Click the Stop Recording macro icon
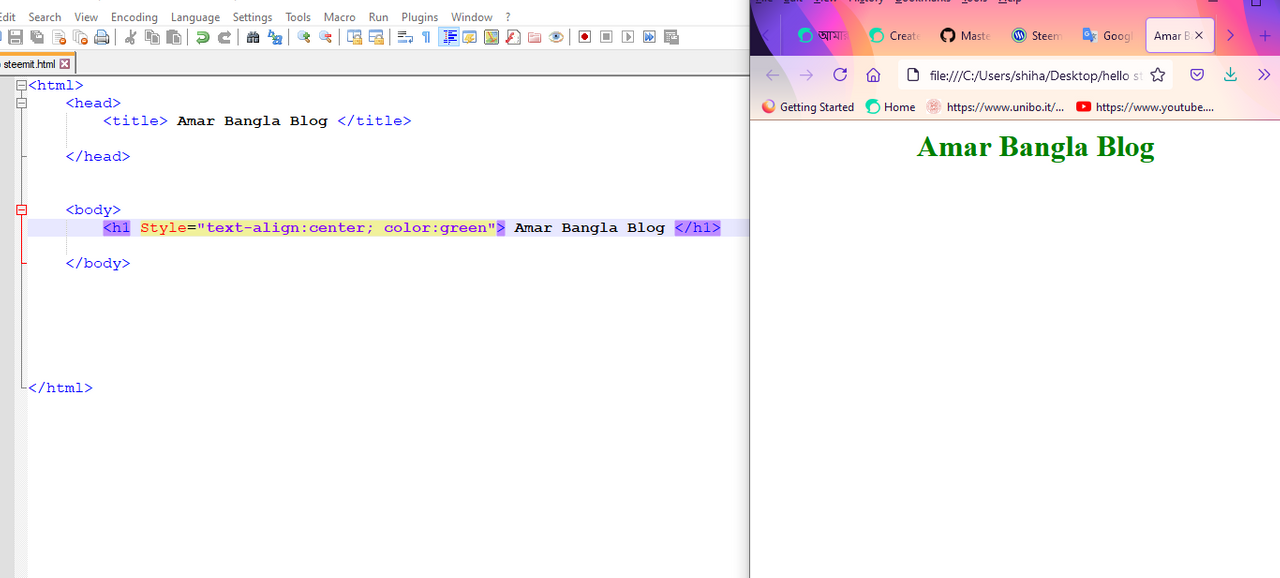The image size is (1280, 578). [x=606, y=37]
